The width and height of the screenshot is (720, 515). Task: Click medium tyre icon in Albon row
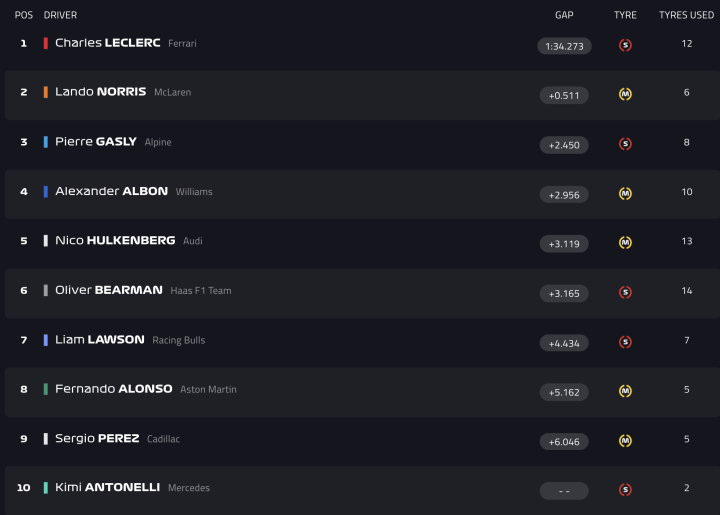(625, 193)
